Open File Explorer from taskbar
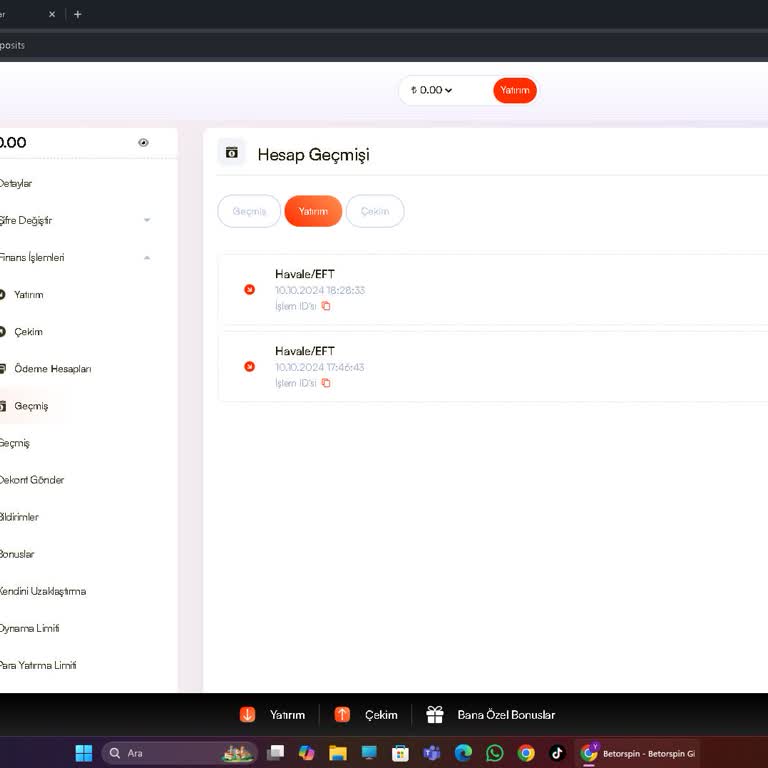Viewport: 768px width, 768px height. coord(337,753)
